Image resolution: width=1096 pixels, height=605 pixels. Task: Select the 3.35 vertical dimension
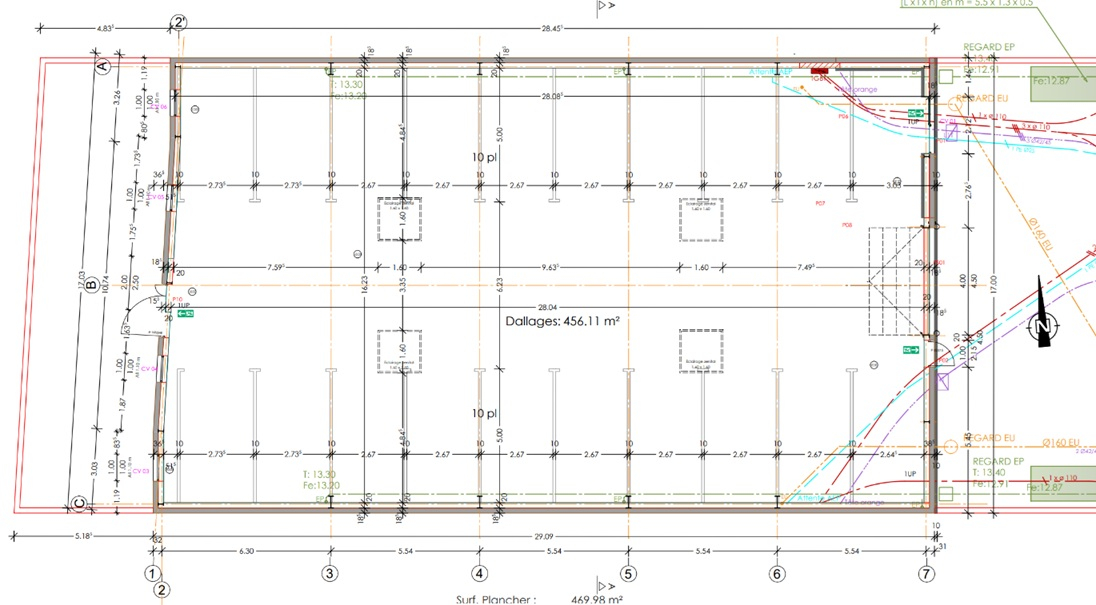pos(403,285)
